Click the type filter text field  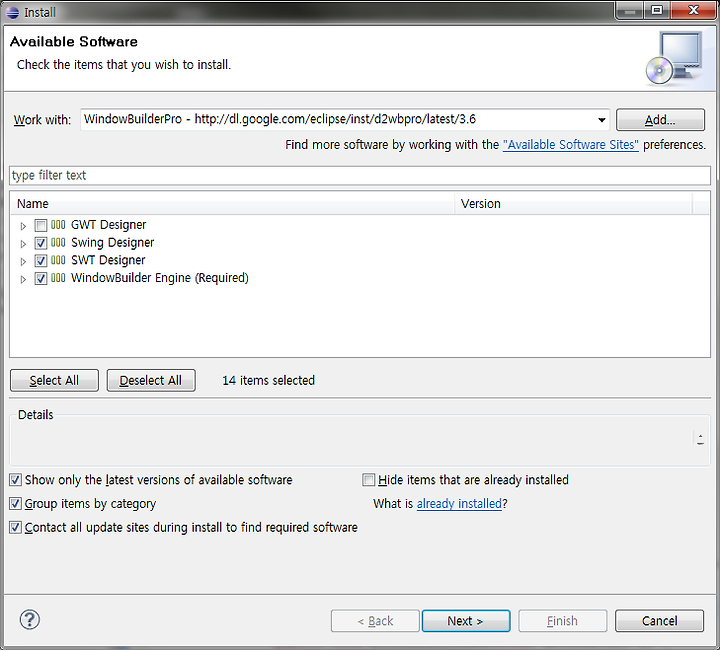tap(360, 175)
